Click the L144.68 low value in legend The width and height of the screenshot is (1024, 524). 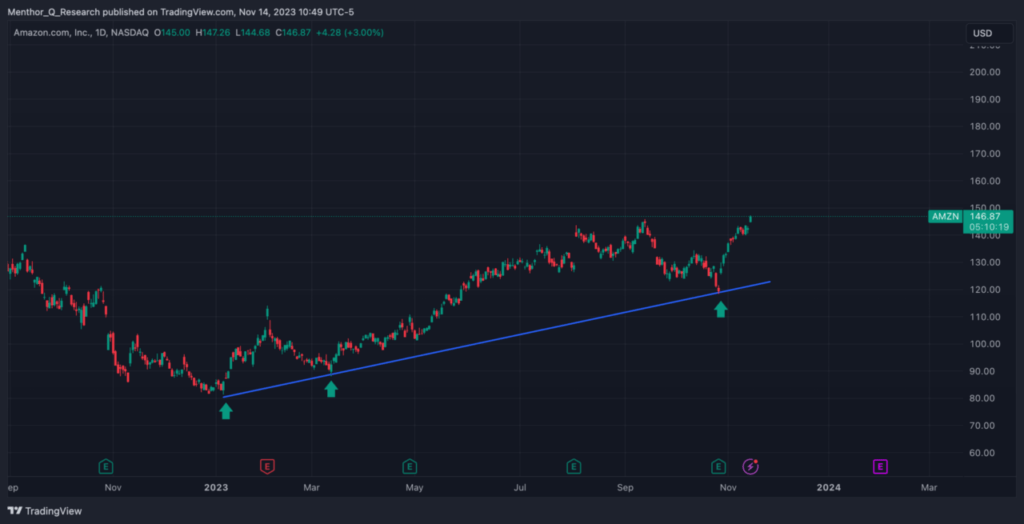[255, 32]
